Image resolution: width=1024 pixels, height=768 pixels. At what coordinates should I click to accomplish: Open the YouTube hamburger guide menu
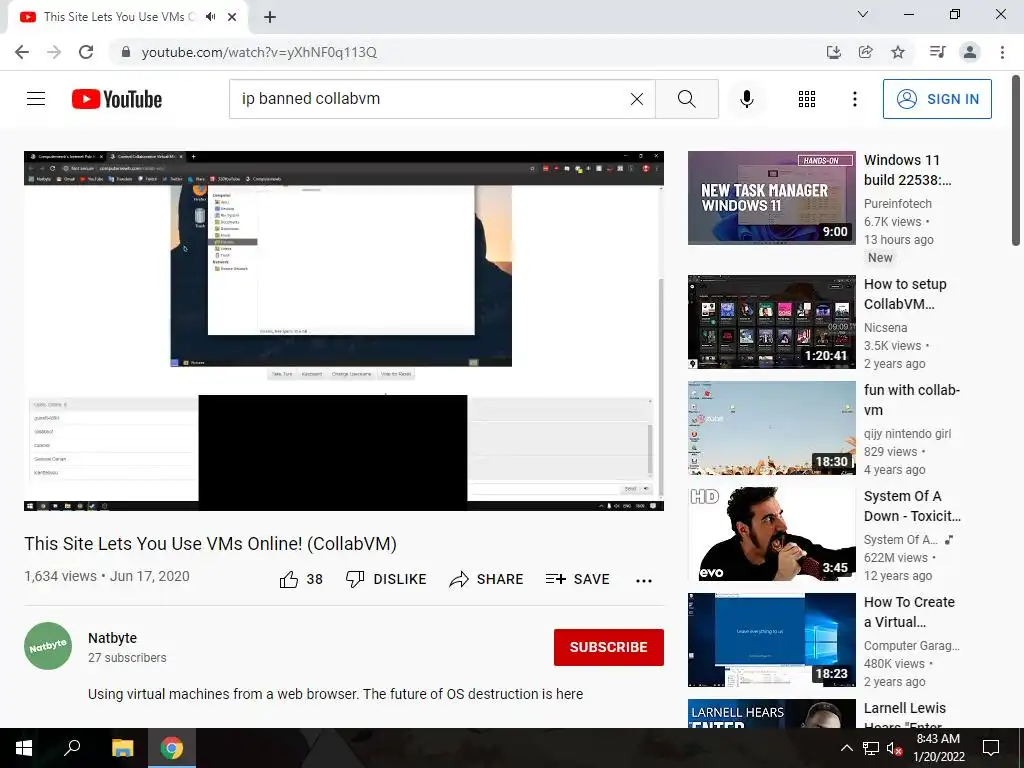point(36,99)
